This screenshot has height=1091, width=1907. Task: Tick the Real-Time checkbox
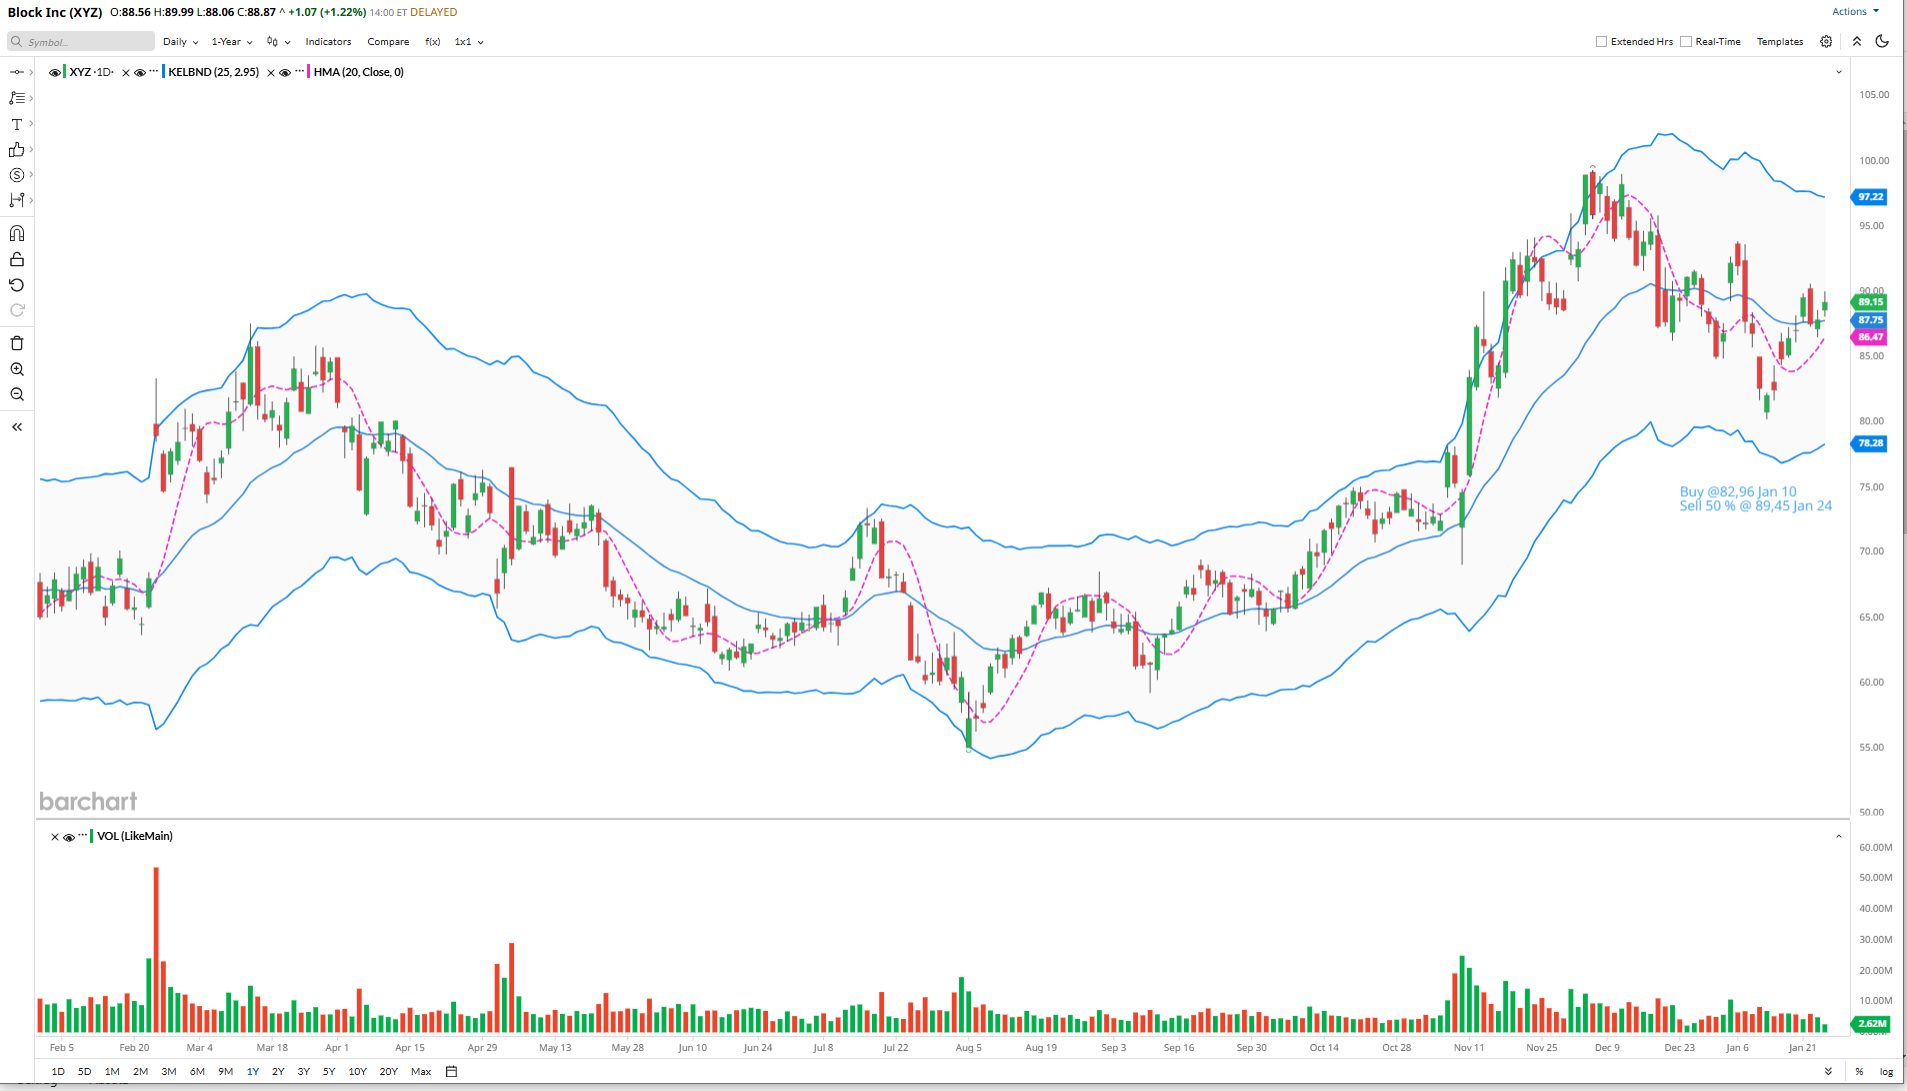[1686, 42]
